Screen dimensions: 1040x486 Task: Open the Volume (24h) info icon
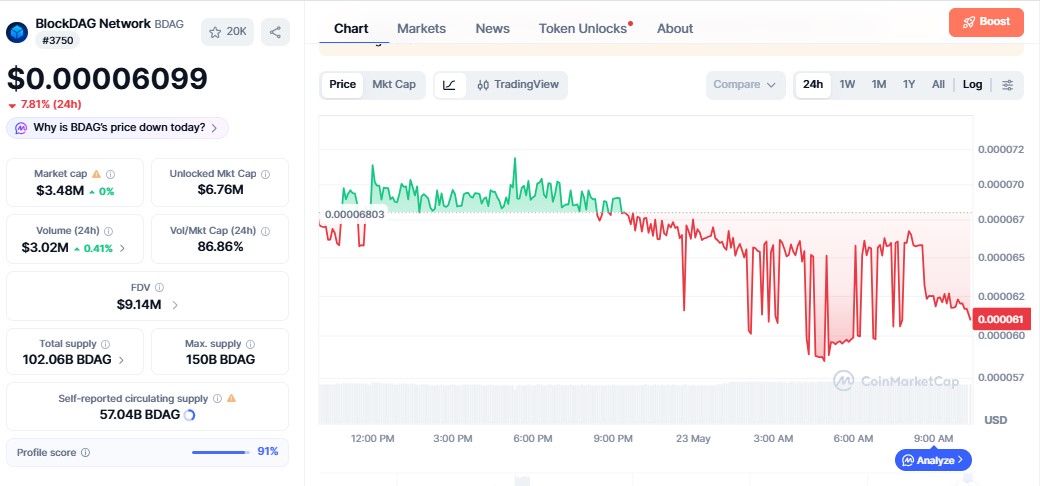pos(108,231)
